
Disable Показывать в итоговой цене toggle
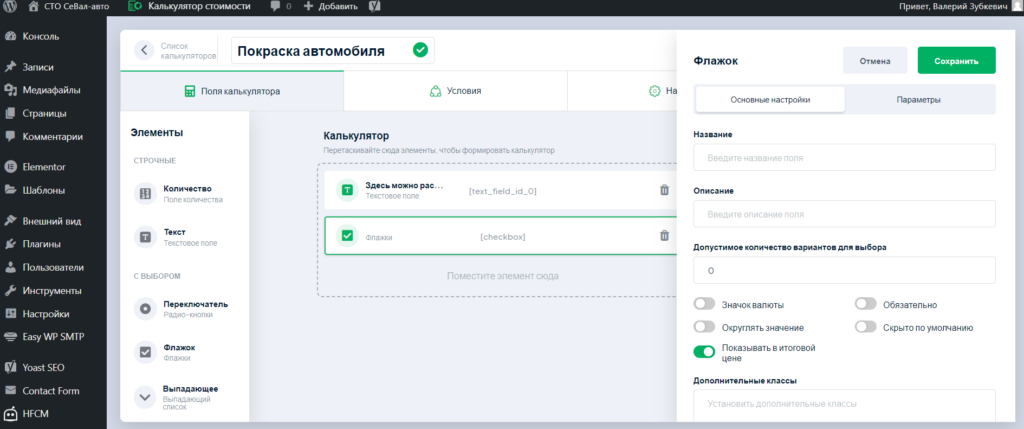tap(704, 352)
